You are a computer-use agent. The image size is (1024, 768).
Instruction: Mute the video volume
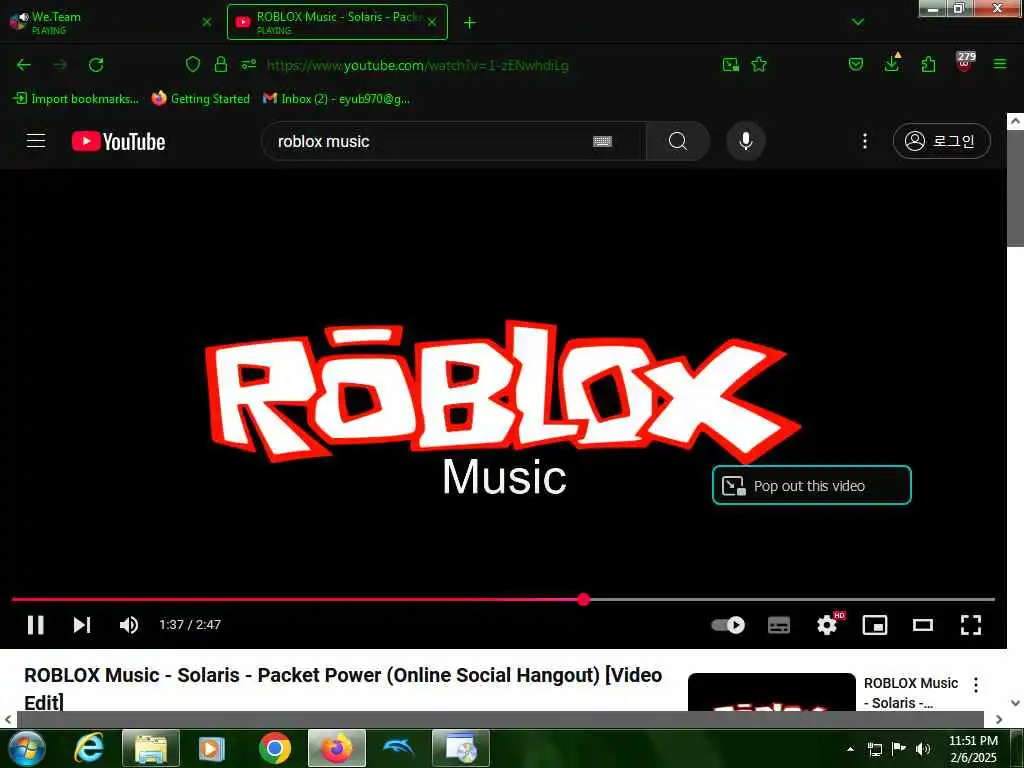[x=129, y=625]
